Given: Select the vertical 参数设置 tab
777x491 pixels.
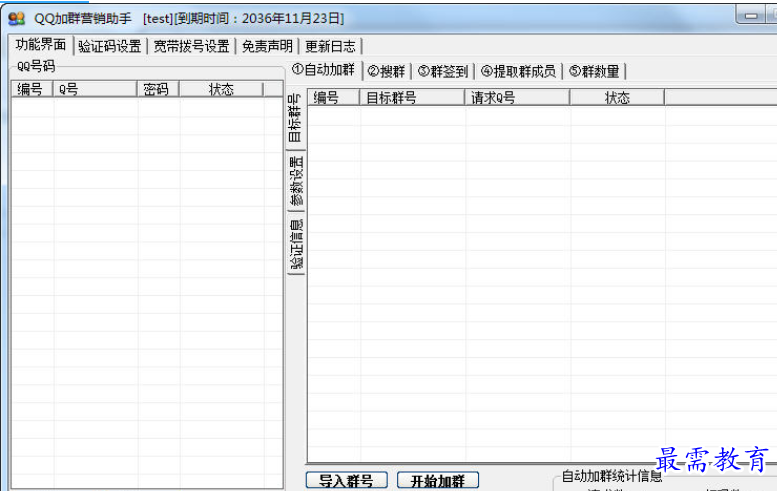Looking at the screenshot, I should [x=296, y=181].
